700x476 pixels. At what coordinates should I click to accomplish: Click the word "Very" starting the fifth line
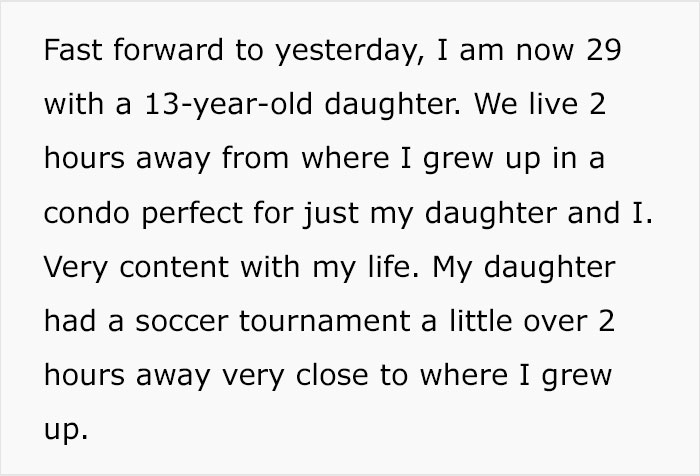[x=76, y=268]
